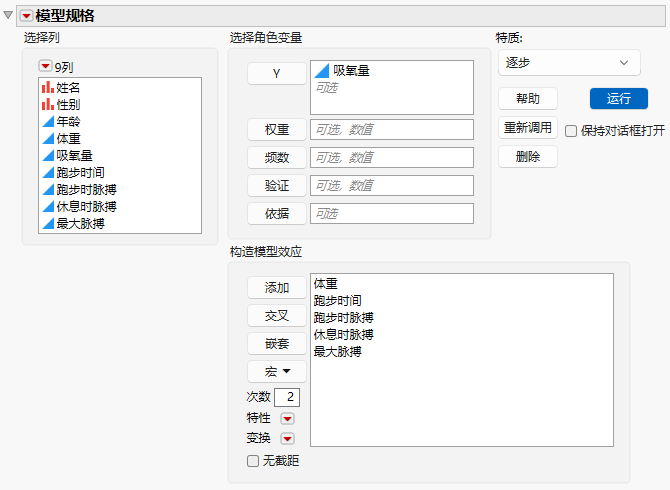This screenshot has width=670, height=490.
Task: Select 吸氧量 in the Y role box
Action: click(x=351, y=71)
